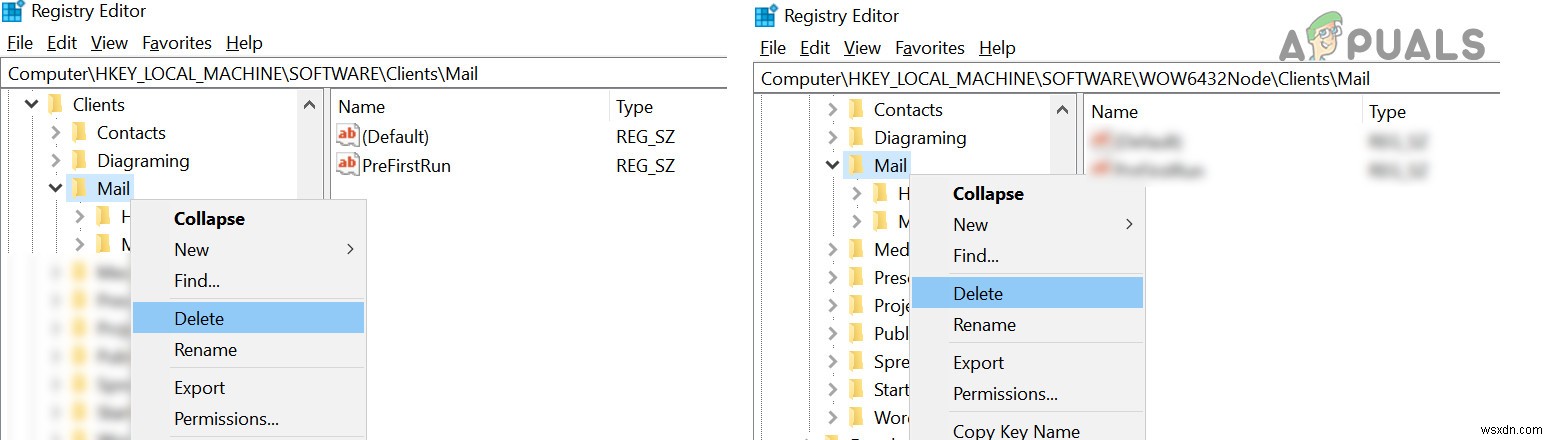
Task: Choose Delete in right context menu
Action: coord(1028,293)
